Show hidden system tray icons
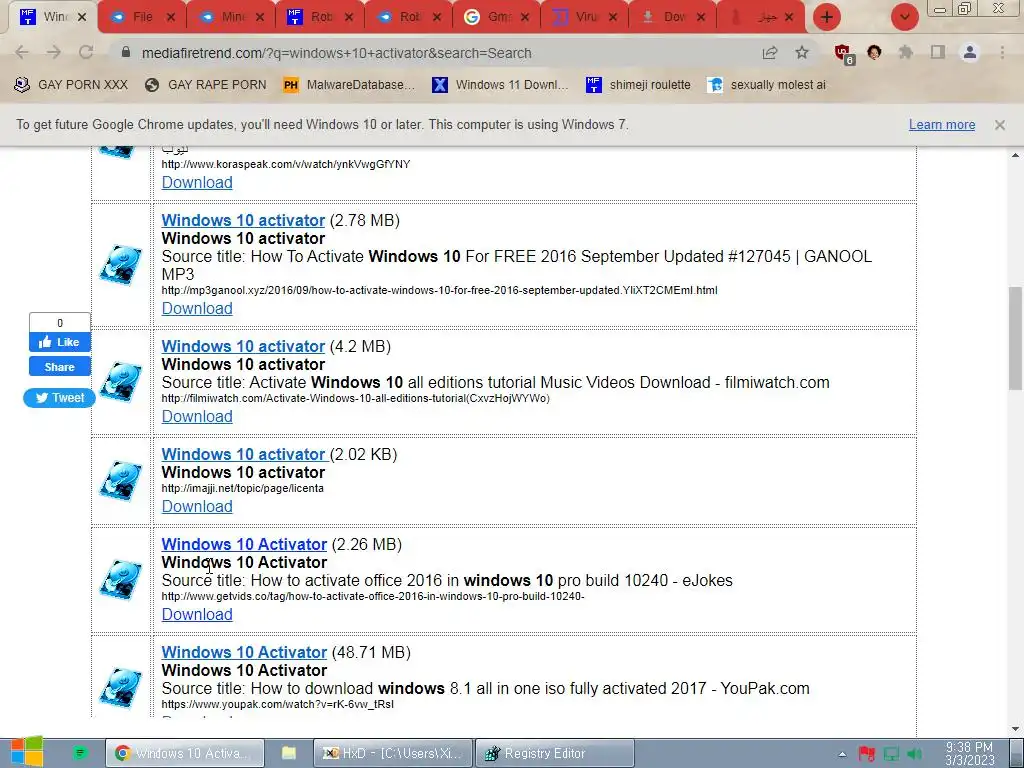This screenshot has width=1024, height=768. [x=842, y=754]
